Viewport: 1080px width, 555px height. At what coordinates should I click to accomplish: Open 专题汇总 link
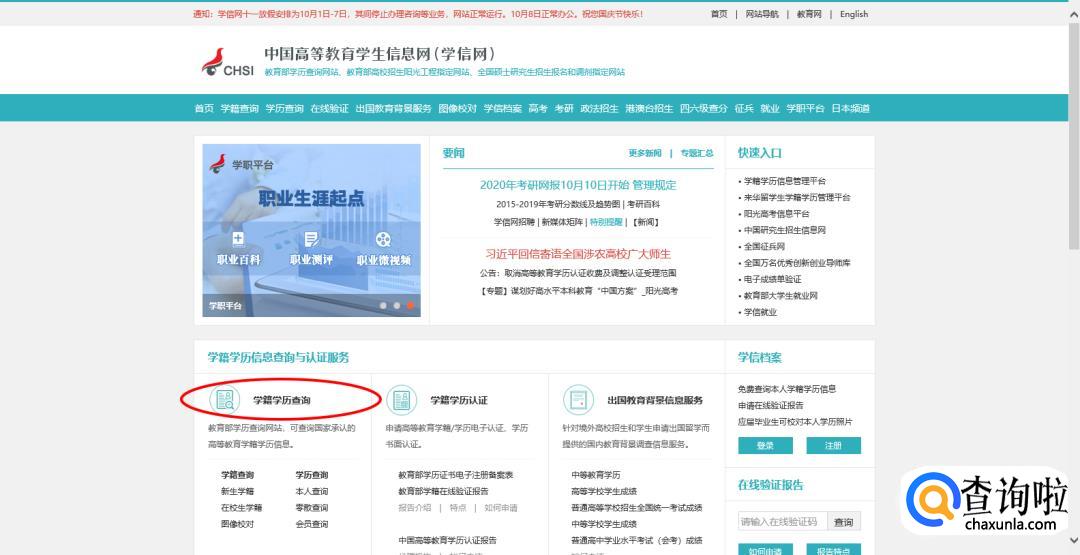point(697,153)
